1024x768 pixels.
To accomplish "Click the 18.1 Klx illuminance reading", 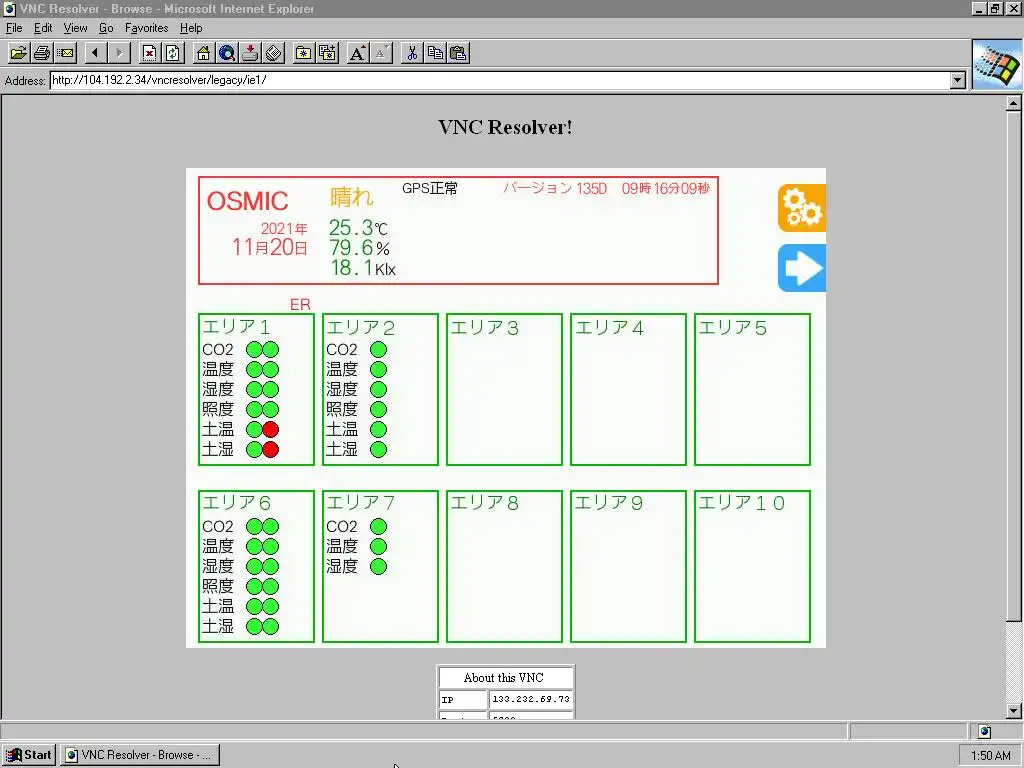I will click(362, 268).
